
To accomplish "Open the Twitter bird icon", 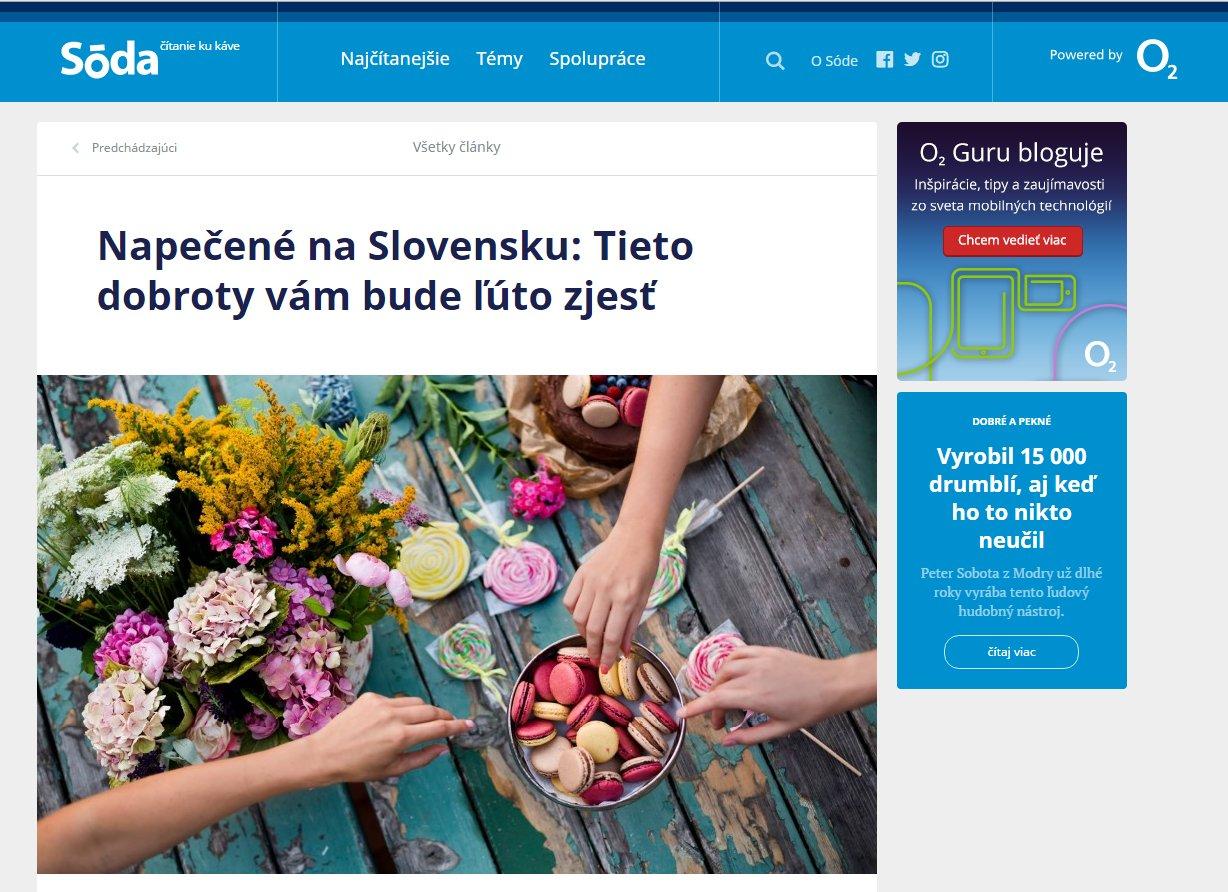I will pyautogui.click(x=912, y=59).
